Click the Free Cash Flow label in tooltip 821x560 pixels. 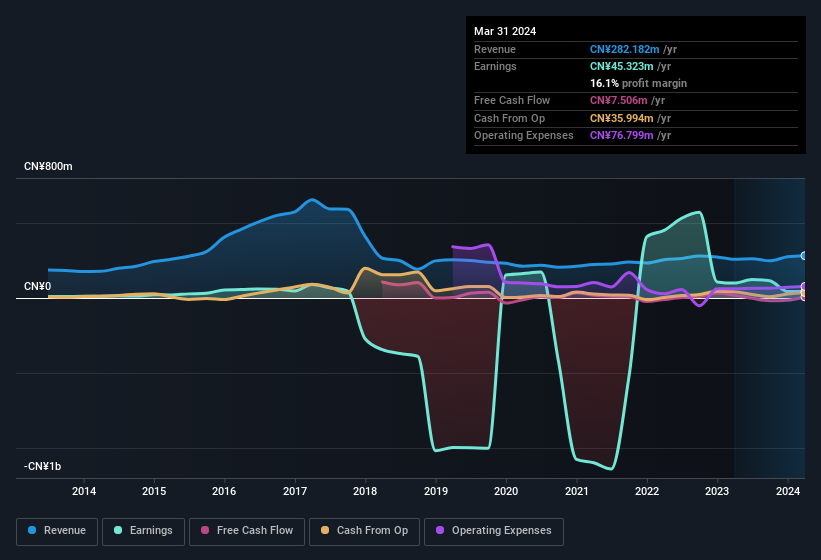(512, 100)
